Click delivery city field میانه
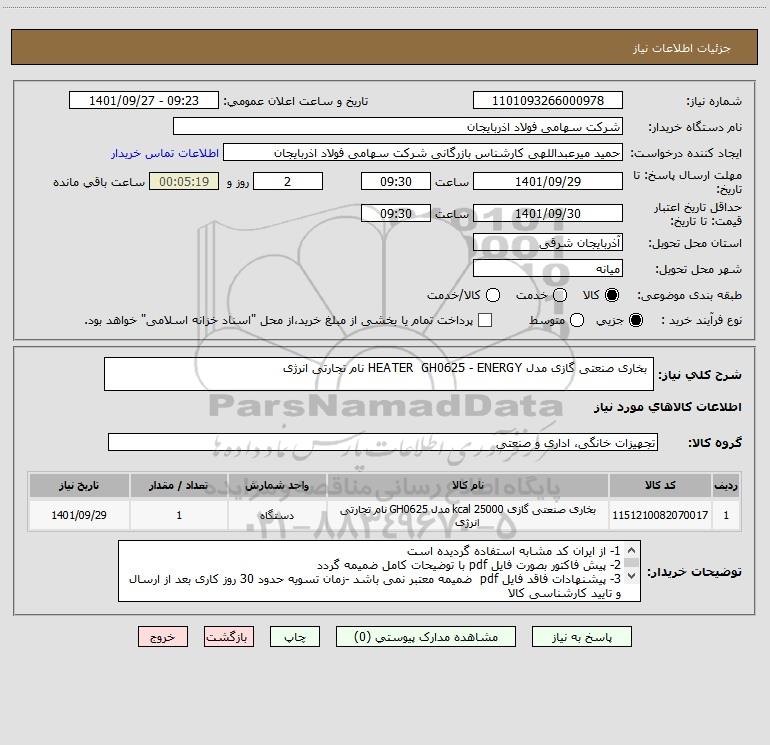Image resolution: width=770 pixels, height=745 pixels. tap(548, 269)
